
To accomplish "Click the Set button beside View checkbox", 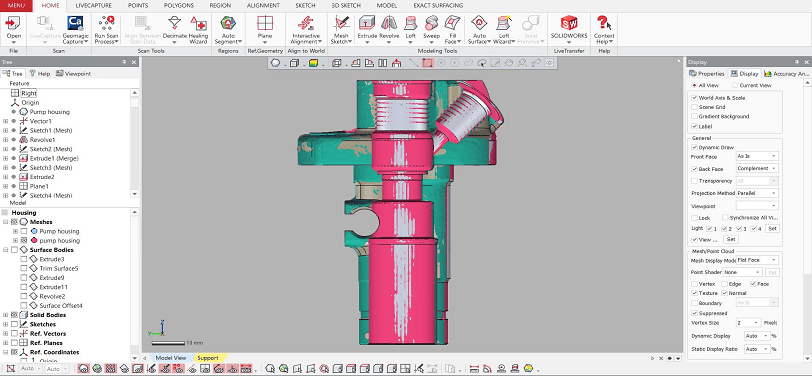I will (730, 239).
